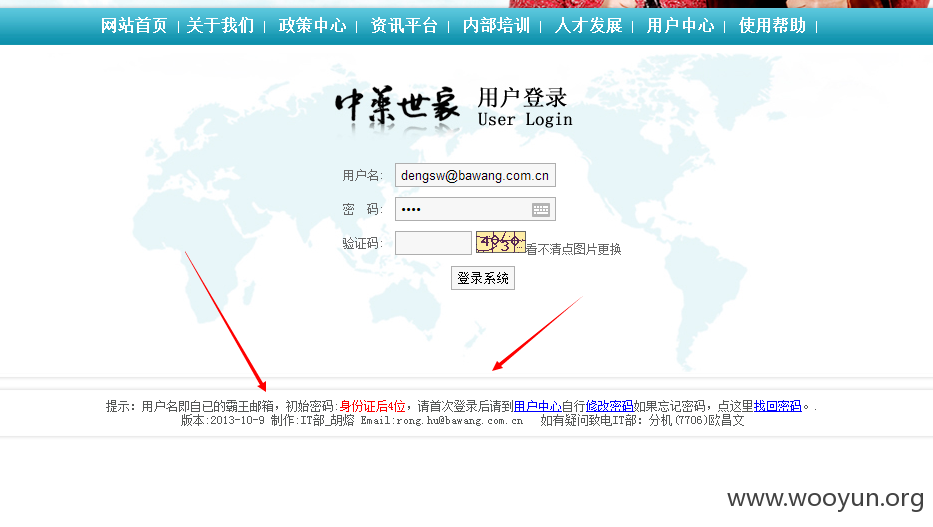The image size is (933, 527).
Task: Click the 用户名 input field
Action: click(x=475, y=175)
